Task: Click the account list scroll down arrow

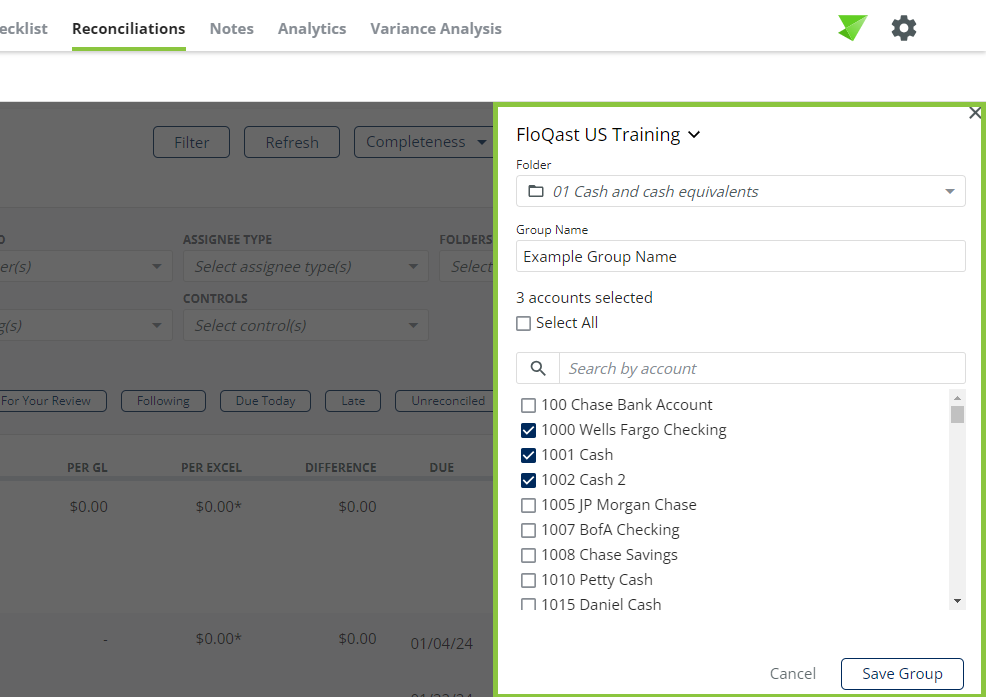Action: tap(957, 601)
